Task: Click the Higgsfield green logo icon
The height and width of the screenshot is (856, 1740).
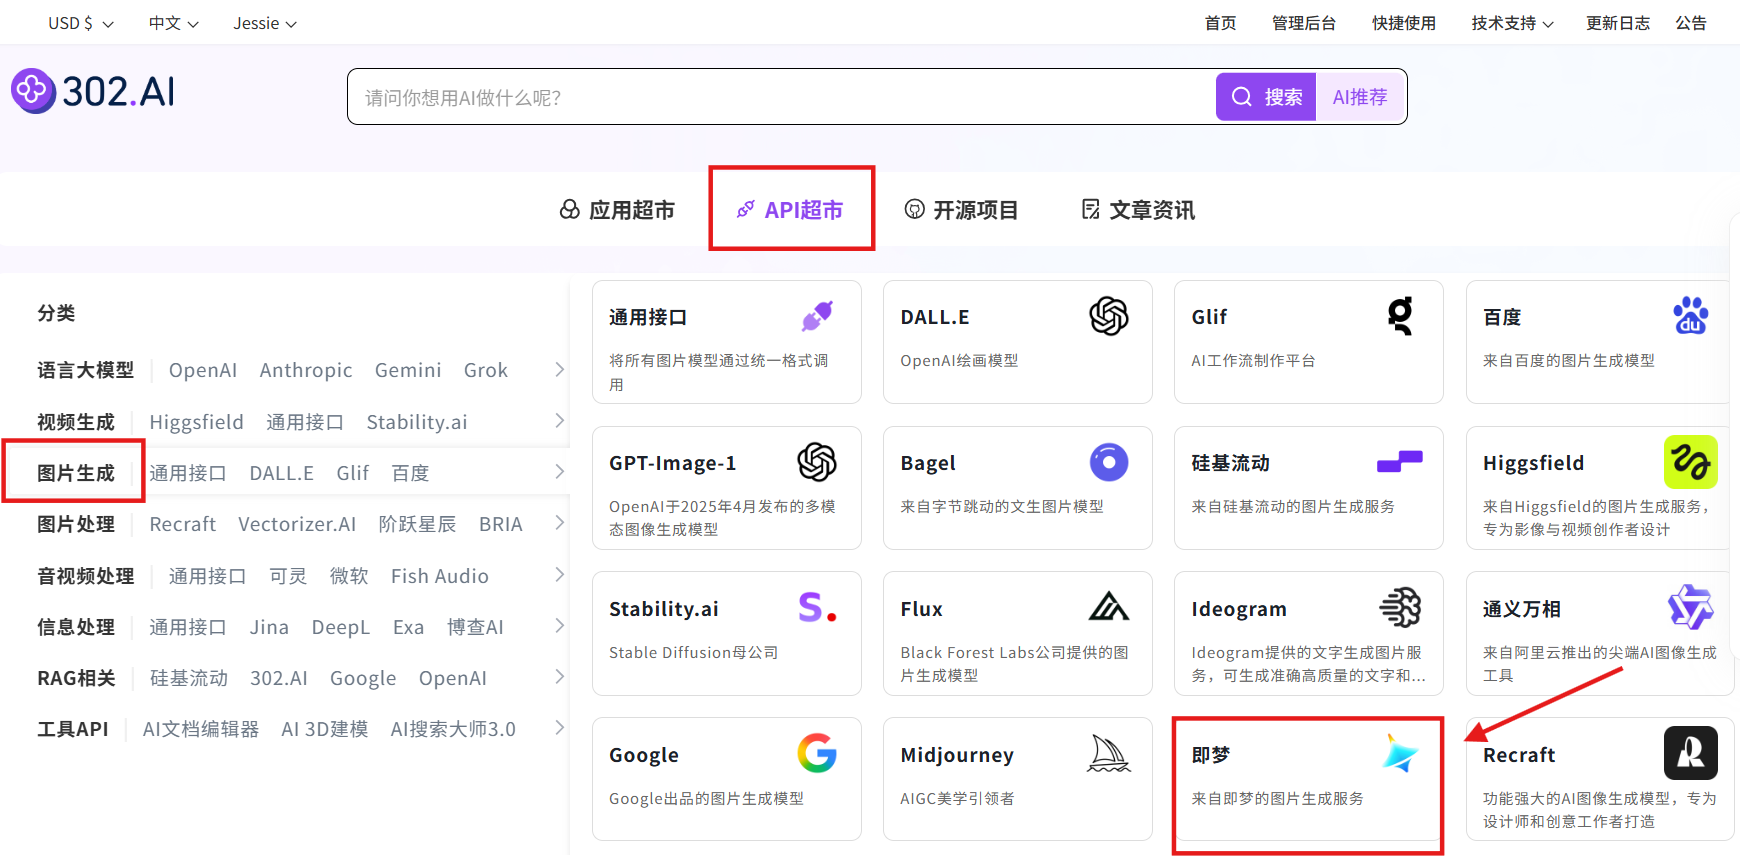Action: tap(1691, 462)
